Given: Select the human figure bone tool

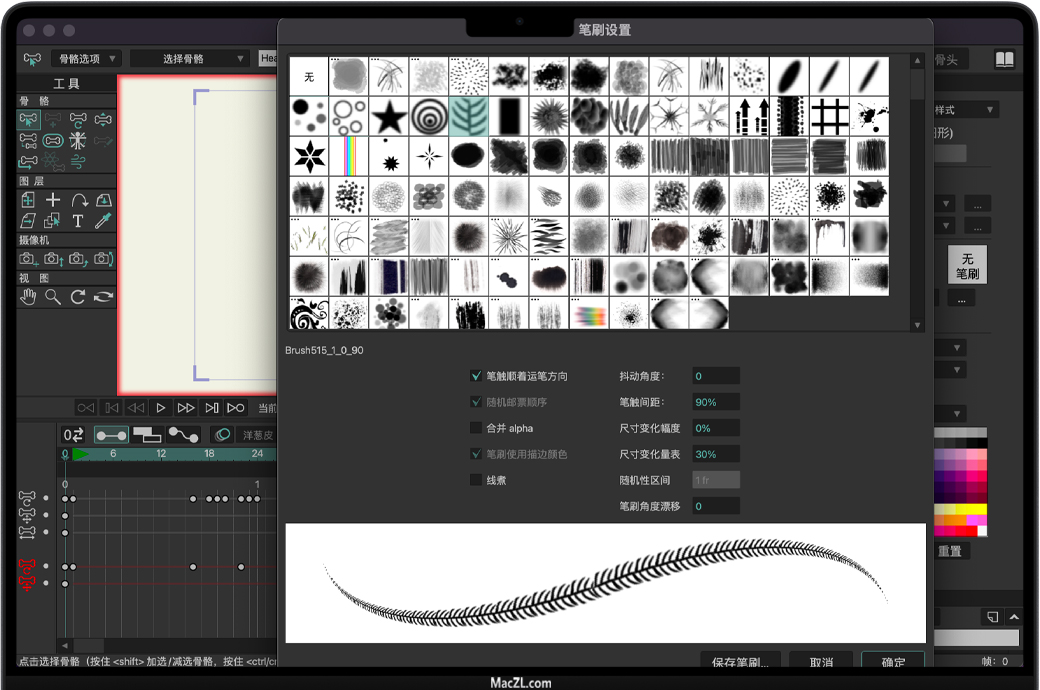Looking at the screenshot, I should [78, 139].
